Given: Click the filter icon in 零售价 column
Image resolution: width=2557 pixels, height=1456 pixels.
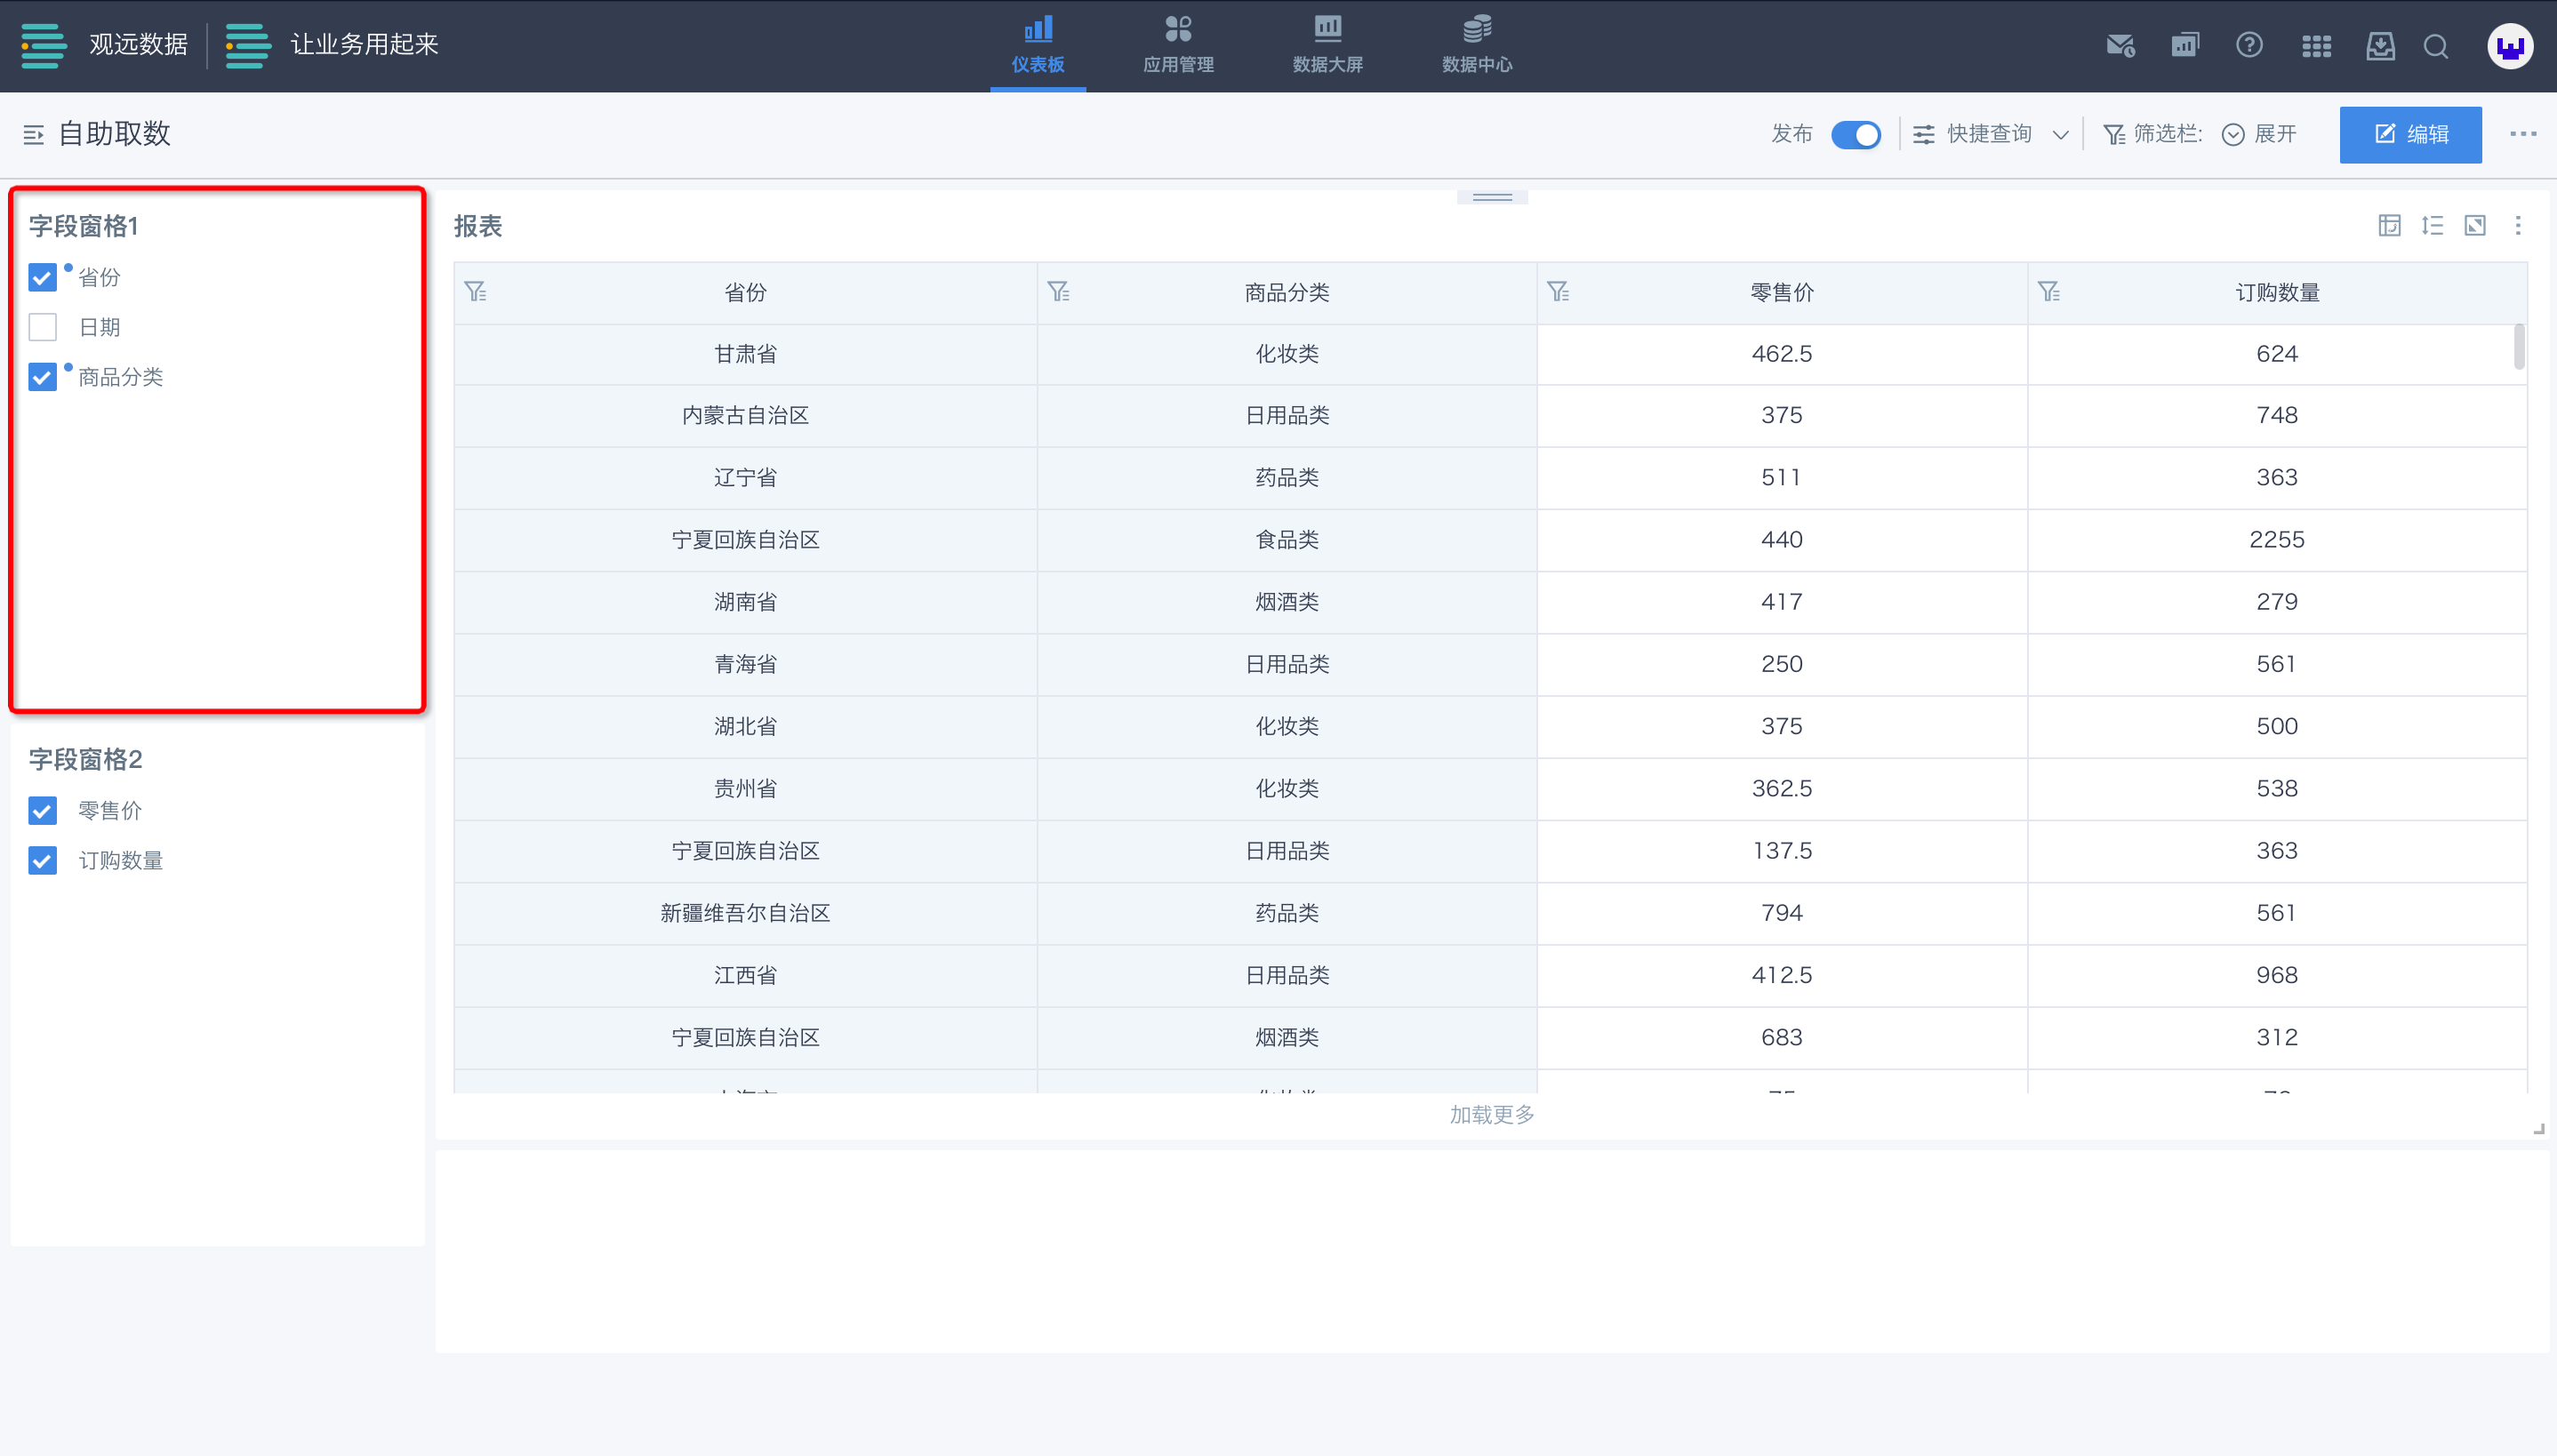Looking at the screenshot, I should (x=1558, y=292).
